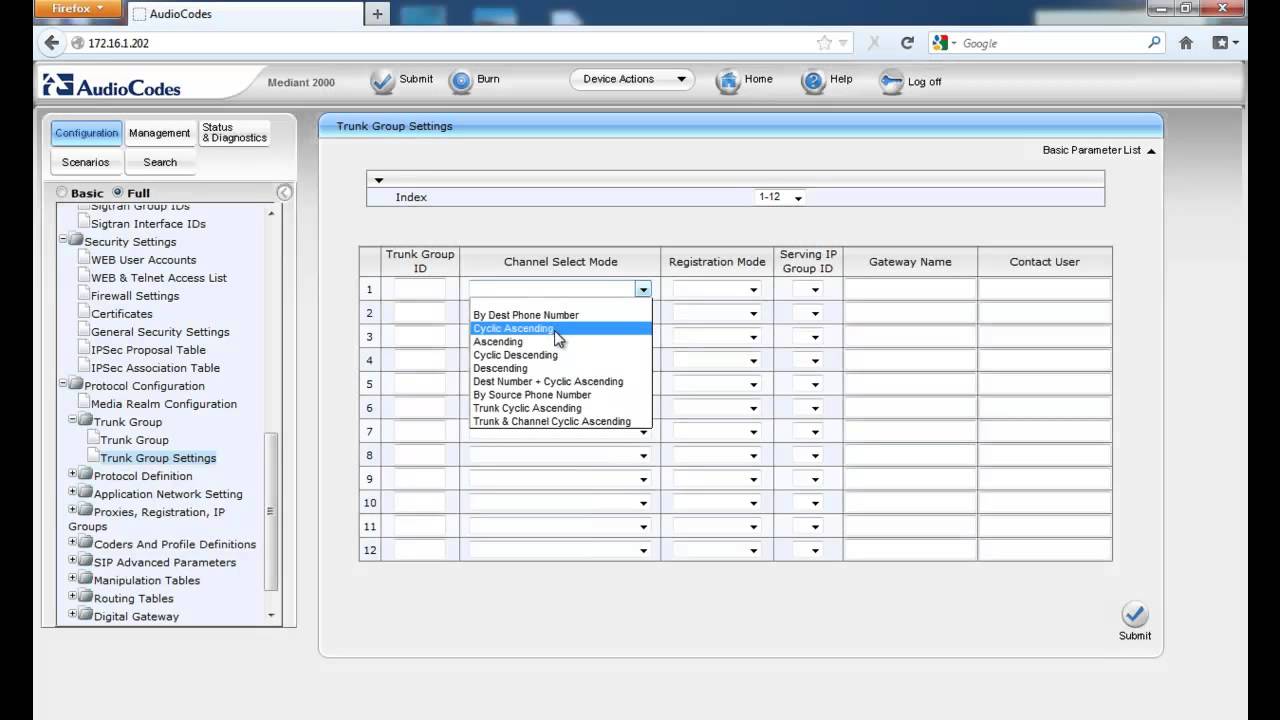The image size is (1280, 720).
Task: Expand the Digital Gateway tree node
Action: pos(72,614)
